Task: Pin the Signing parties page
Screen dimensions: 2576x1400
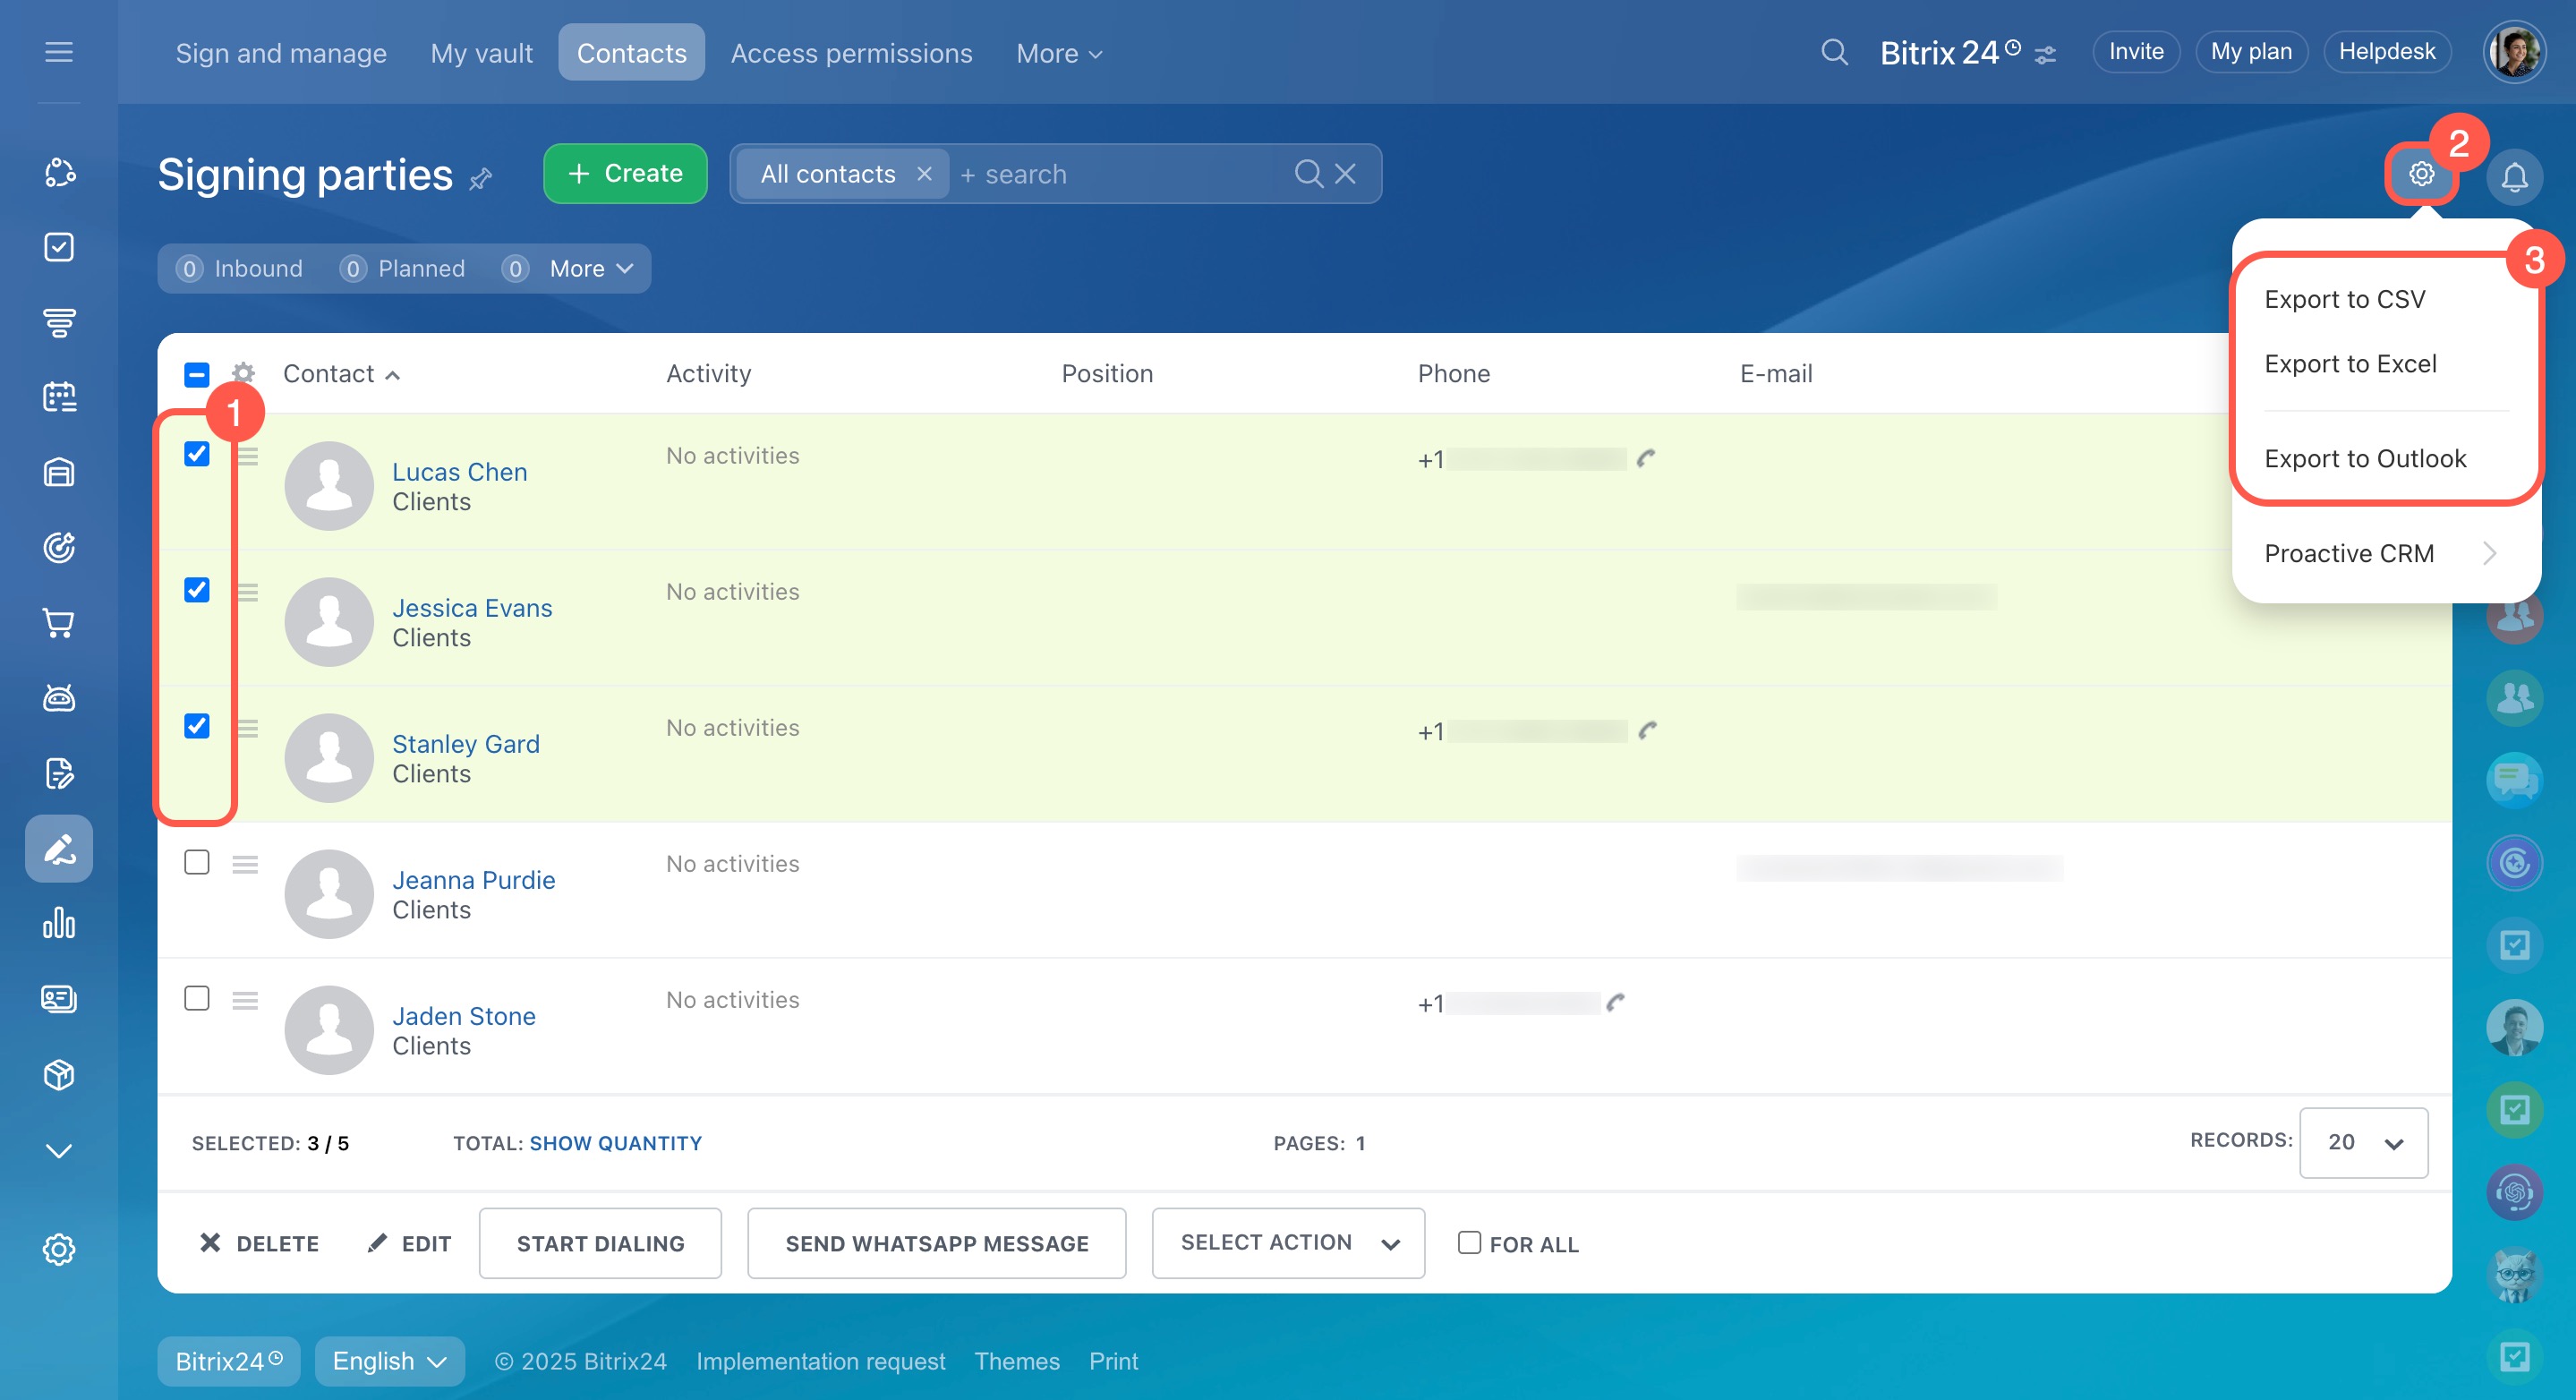Action: point(481,179)
